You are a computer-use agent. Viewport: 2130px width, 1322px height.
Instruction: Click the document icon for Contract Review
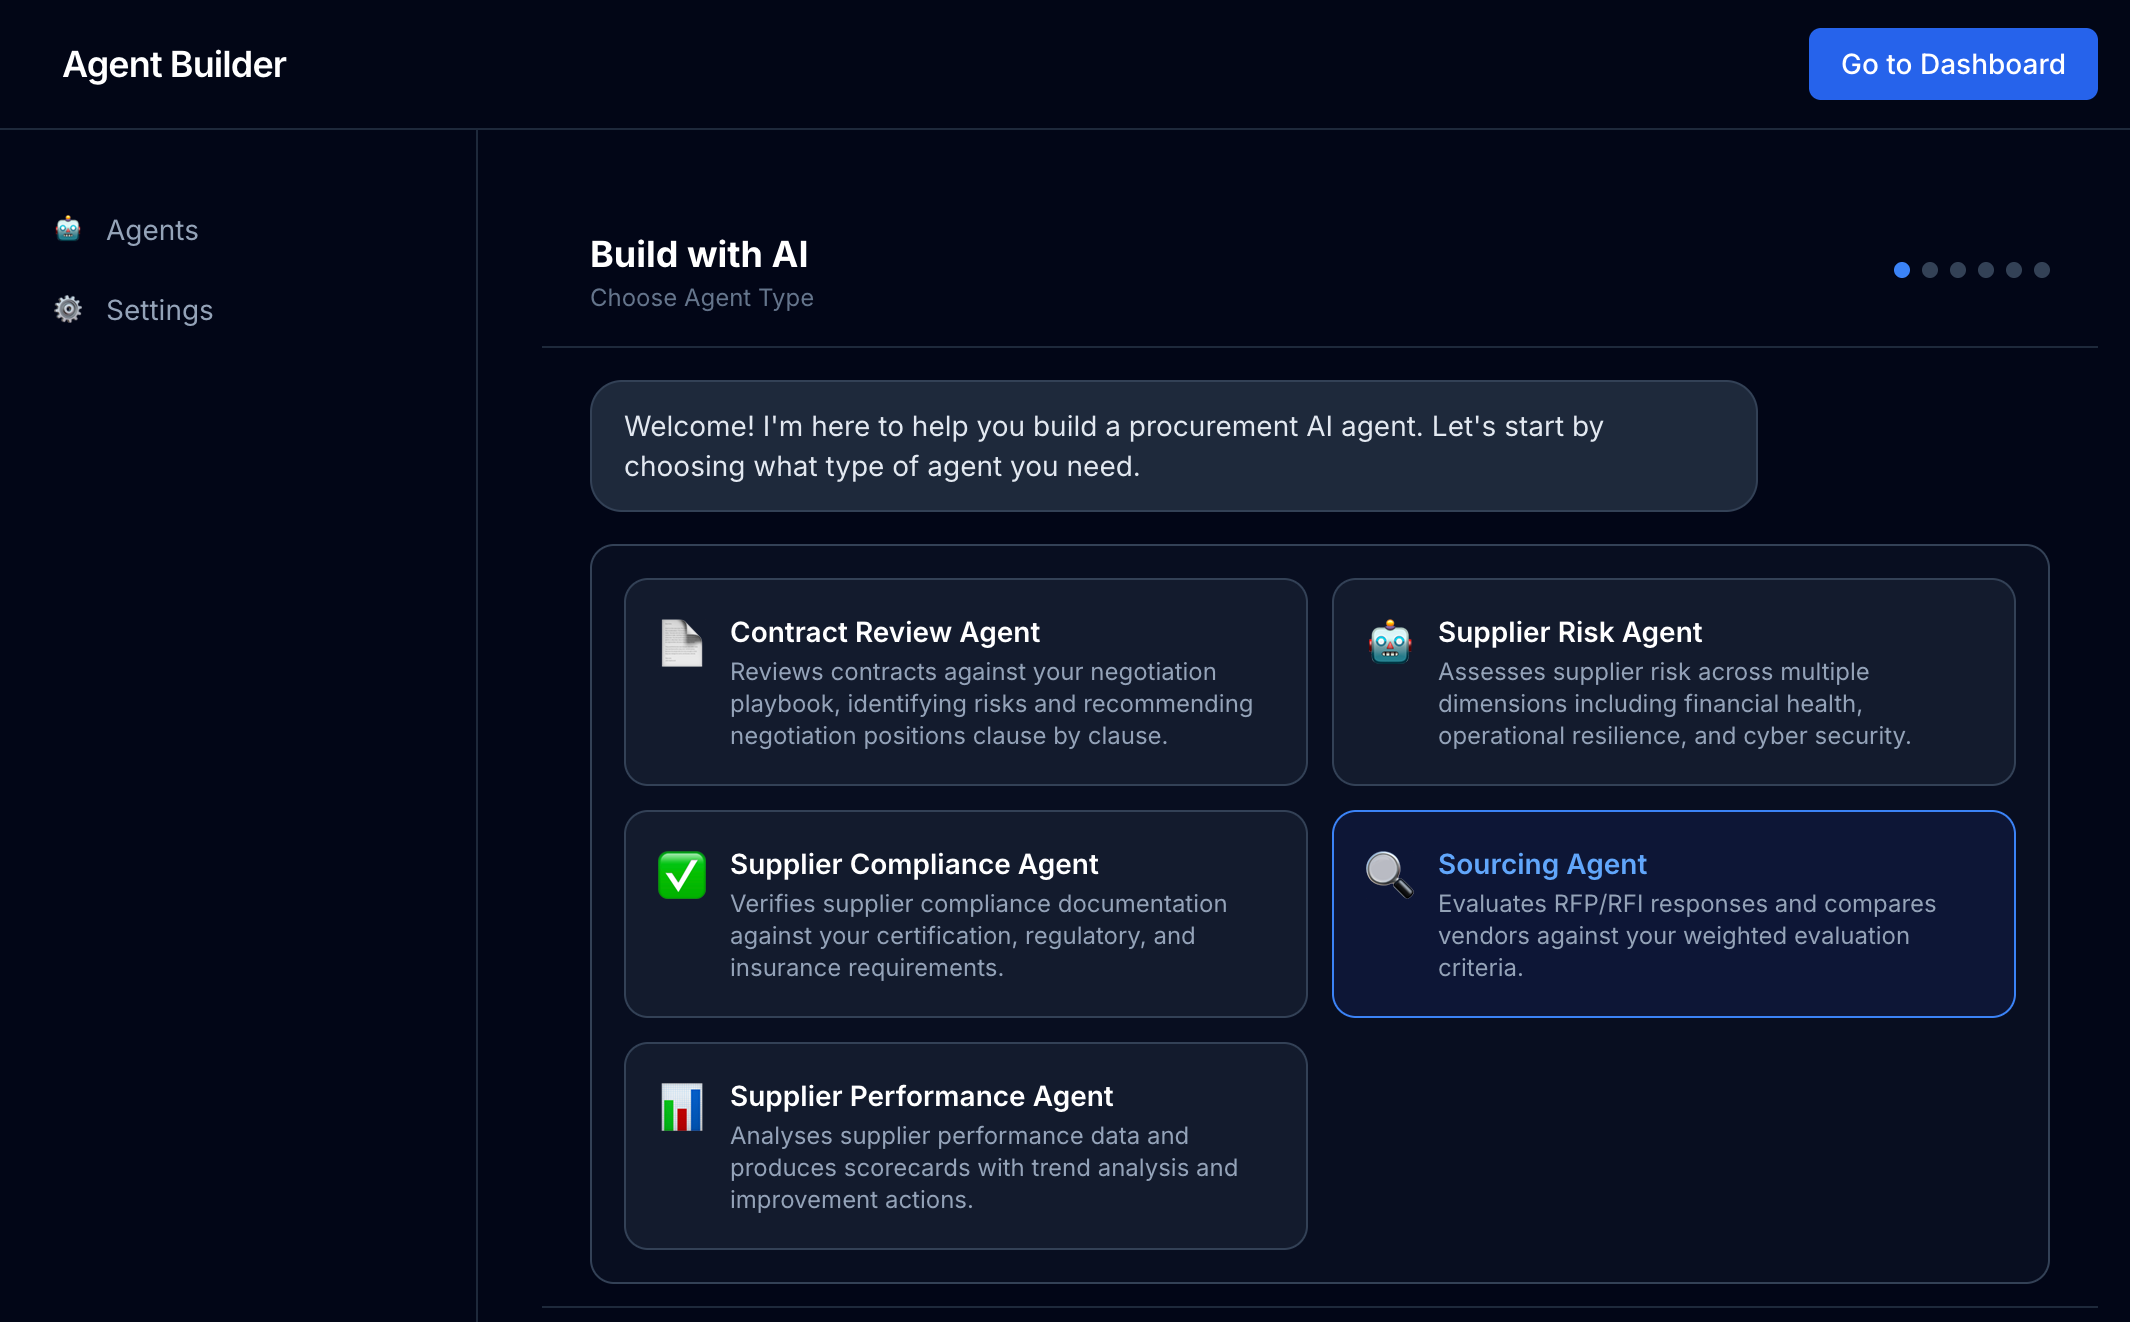[682, 643]
